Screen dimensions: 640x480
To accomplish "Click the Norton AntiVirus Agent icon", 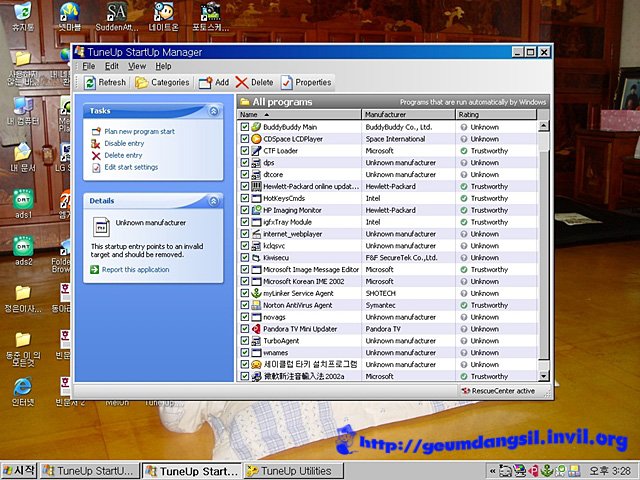I will 256,305.
